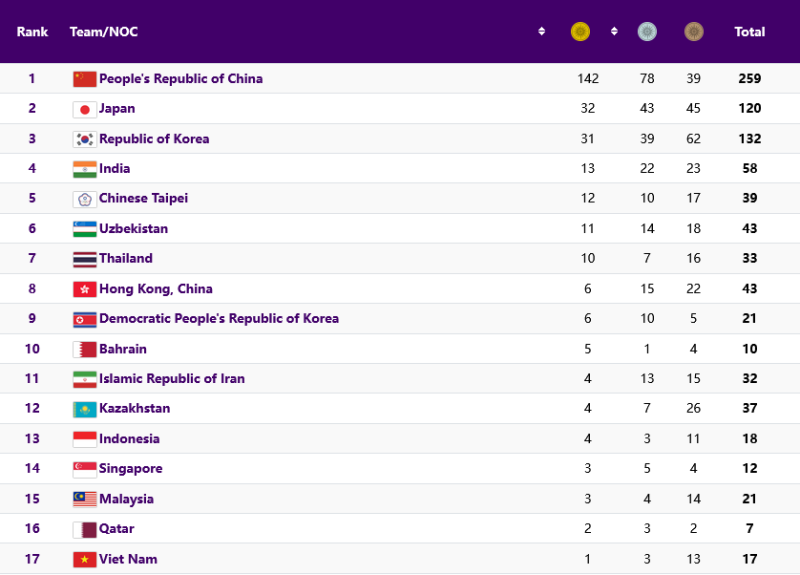Click the Singapore flag icon
The width and height of the screenshot is (800, 575).
point(85,469)
